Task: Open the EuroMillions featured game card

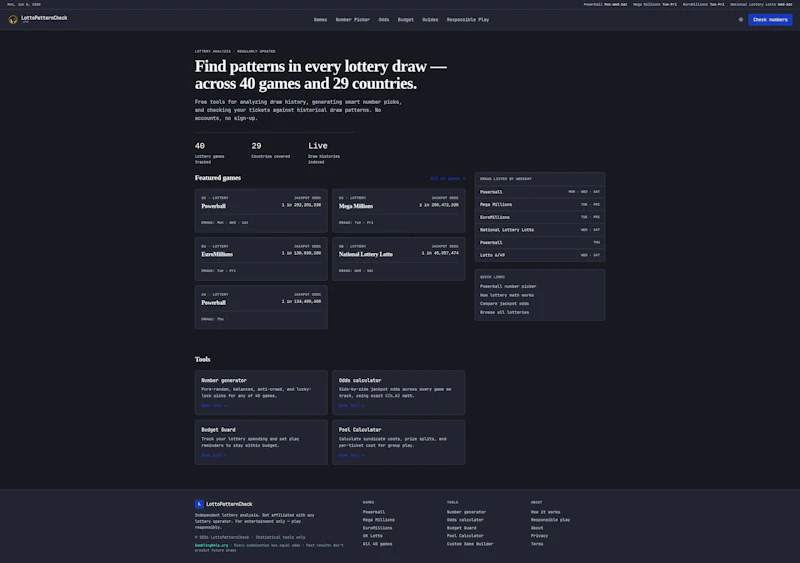Action: pos(261,259)
